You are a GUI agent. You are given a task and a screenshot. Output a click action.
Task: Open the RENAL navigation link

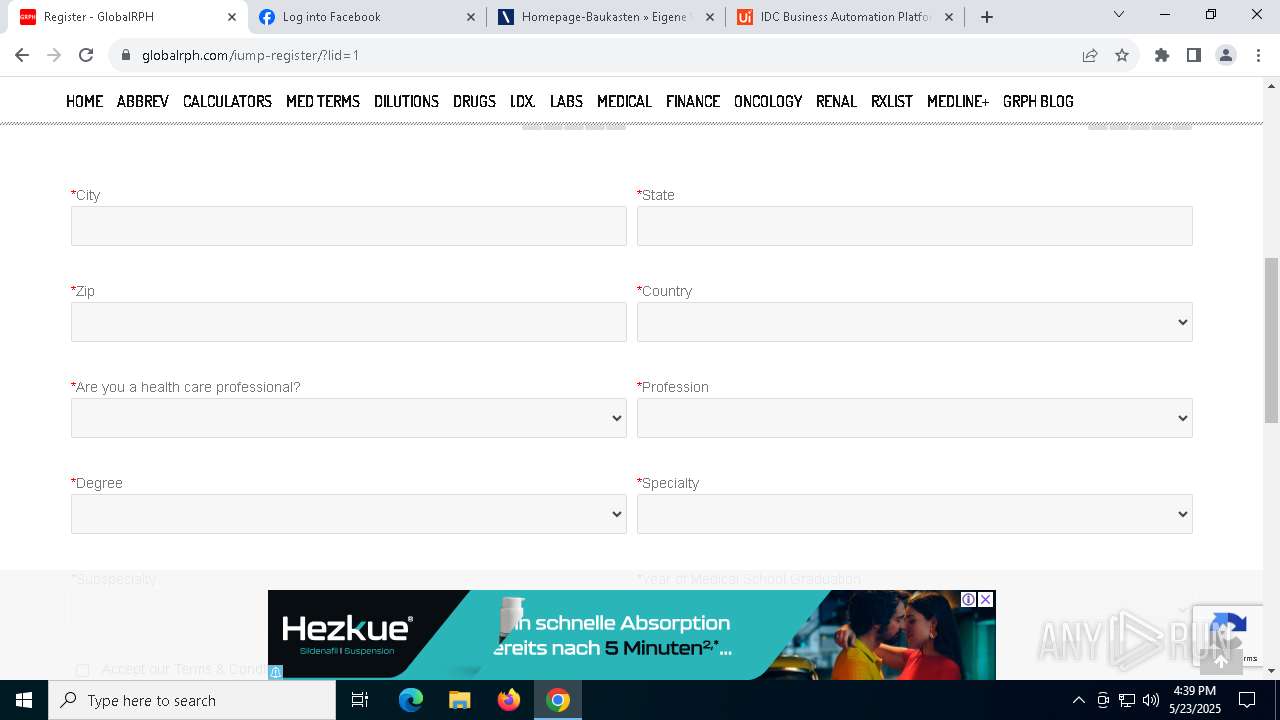point(836,101)
